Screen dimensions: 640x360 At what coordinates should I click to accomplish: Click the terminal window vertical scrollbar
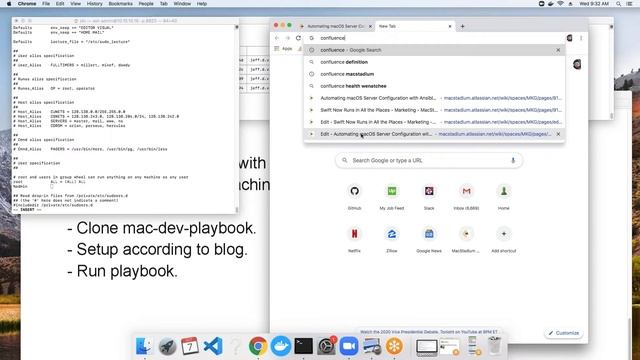(x=237, y=118)
